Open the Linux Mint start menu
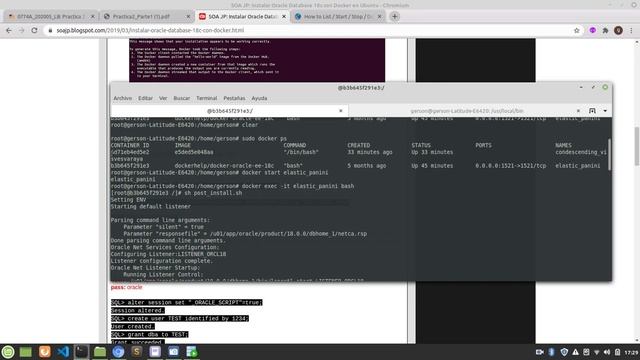Image resolution: width=640 pixels, height=360 pixels. tap(8, 352)
